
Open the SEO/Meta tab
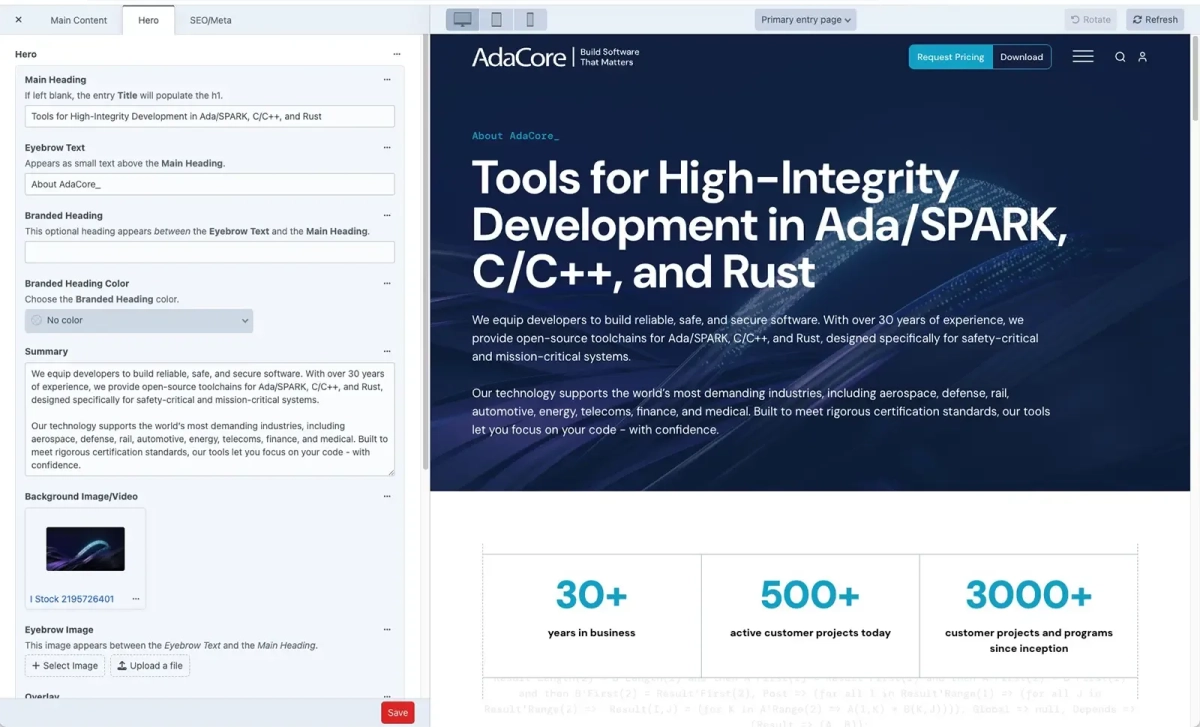(x=209, y=19)
